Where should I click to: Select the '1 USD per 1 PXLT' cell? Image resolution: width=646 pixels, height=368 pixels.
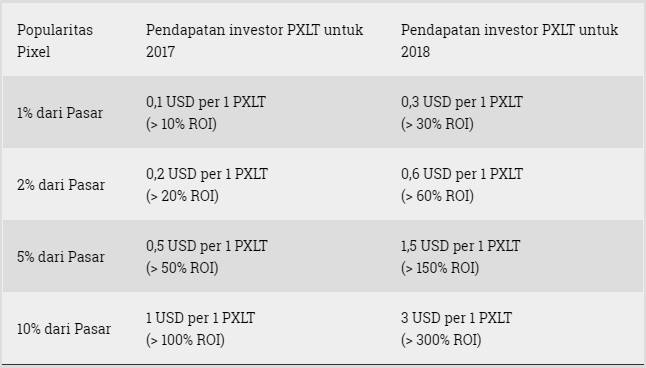pyautogui.click(x=200, y=318)
